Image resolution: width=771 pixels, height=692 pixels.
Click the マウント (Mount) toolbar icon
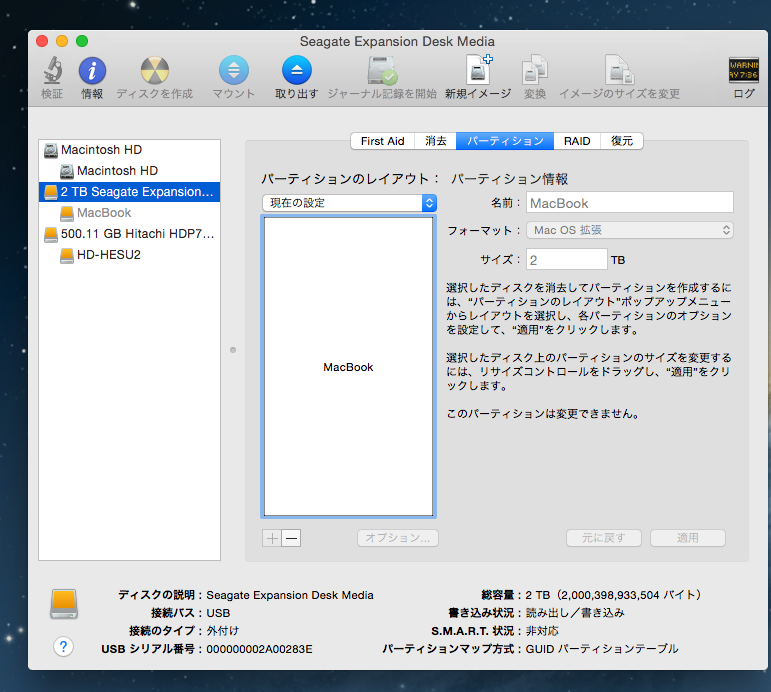coord(233,71)
